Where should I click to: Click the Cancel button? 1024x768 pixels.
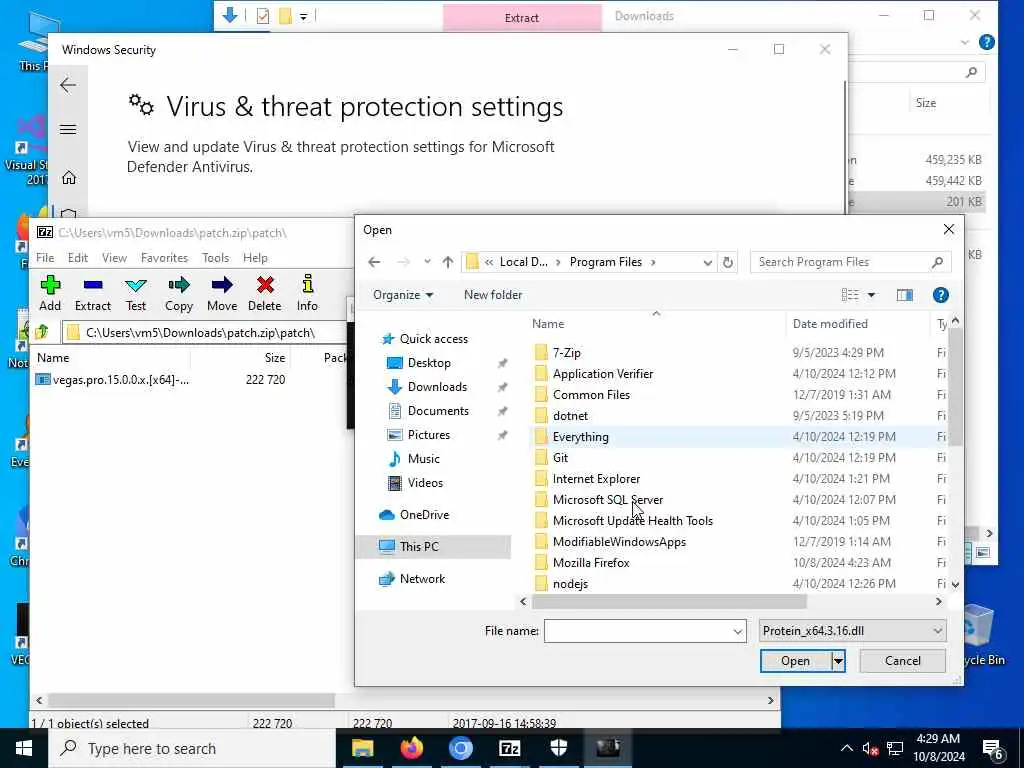(903, 661)
